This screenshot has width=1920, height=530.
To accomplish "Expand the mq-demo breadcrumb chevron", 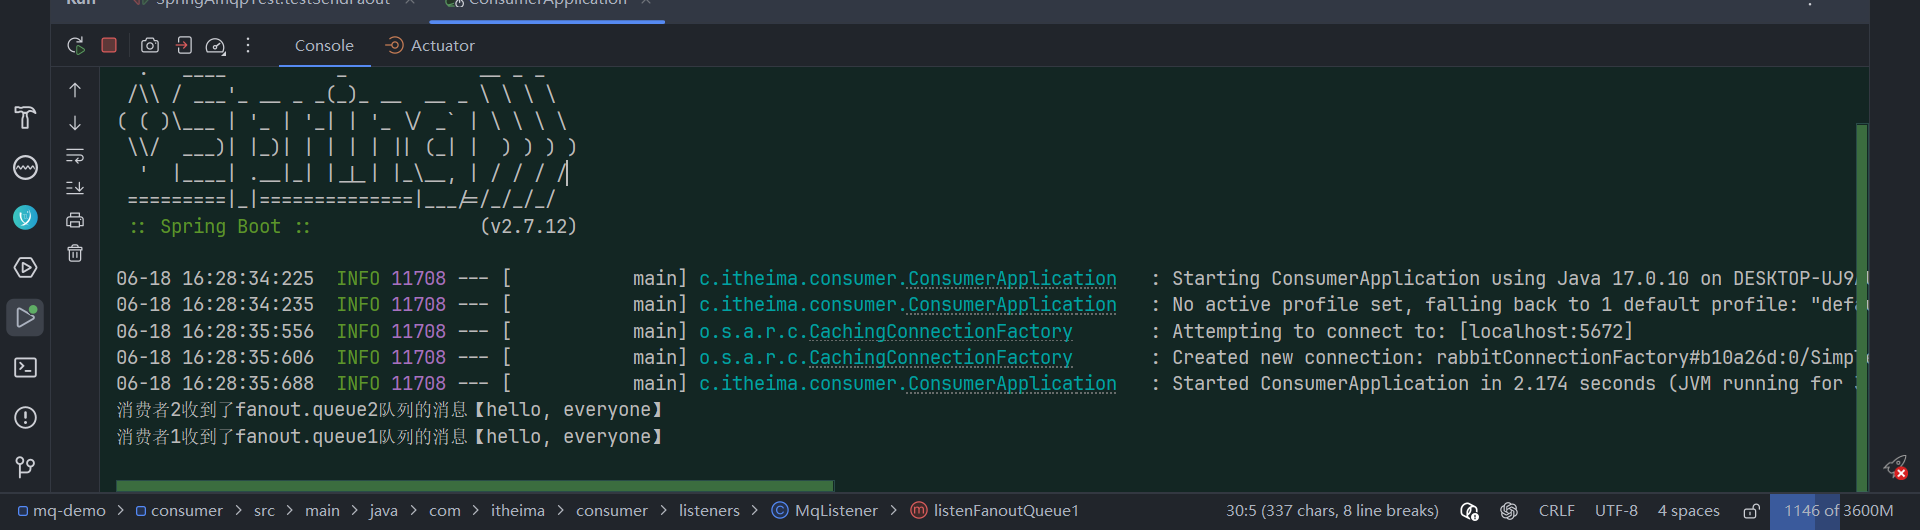I will click(x=120, y=511).
